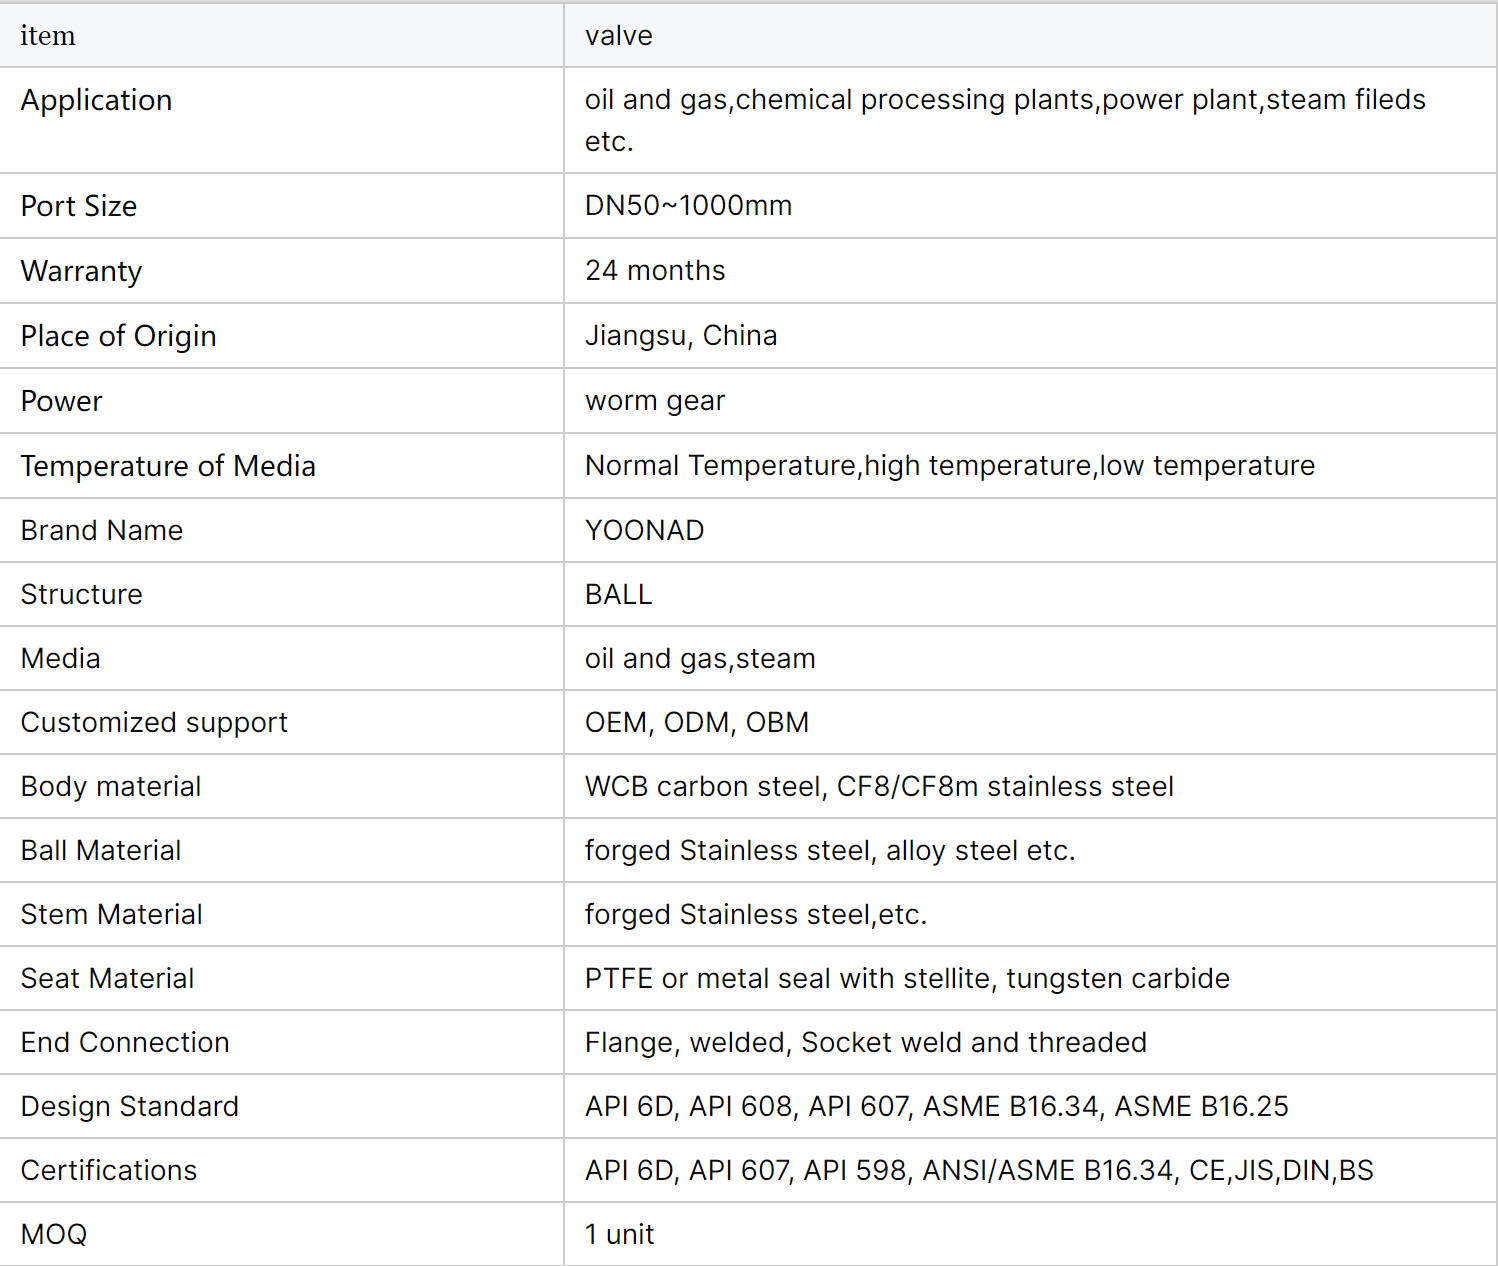Image resolution: width=1498 pixels, height=1266 pixels.
Task: Click the 'Certifications' row label
Action: (109, 1170)
